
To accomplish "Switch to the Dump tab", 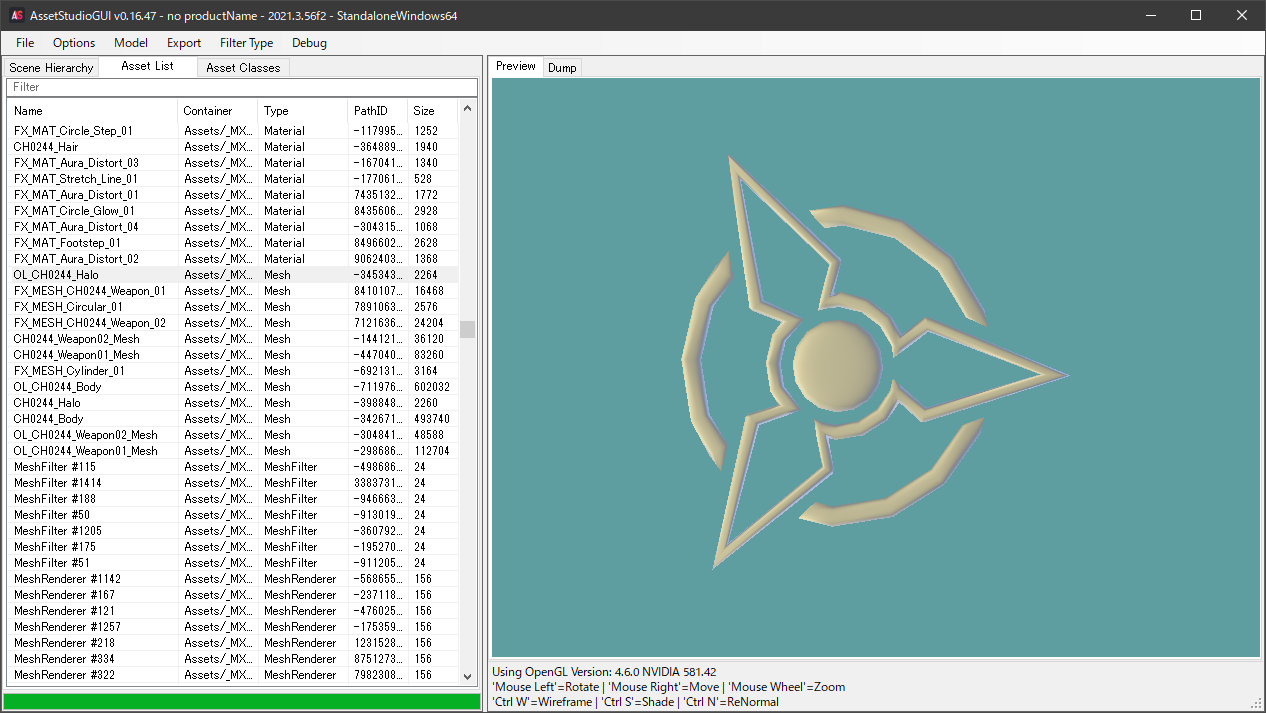I will coord(562,68).
